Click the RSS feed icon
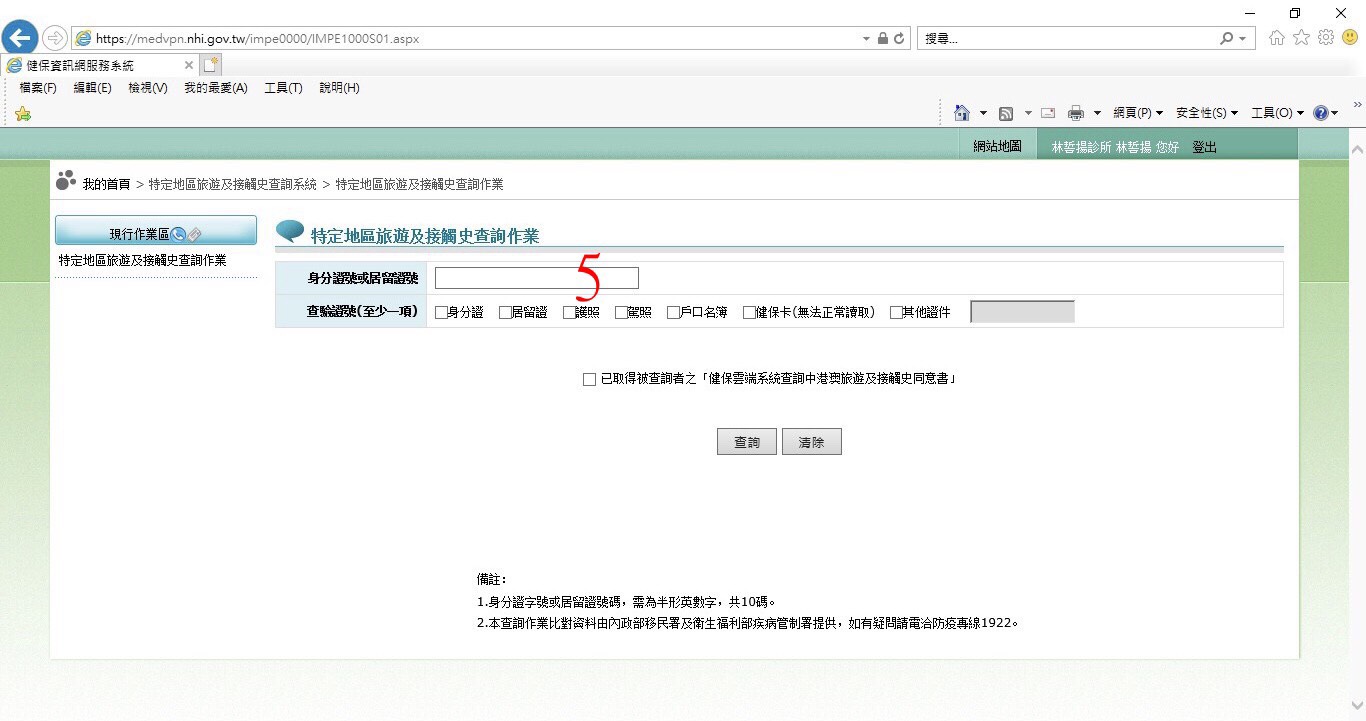 tap(1006, 113)
